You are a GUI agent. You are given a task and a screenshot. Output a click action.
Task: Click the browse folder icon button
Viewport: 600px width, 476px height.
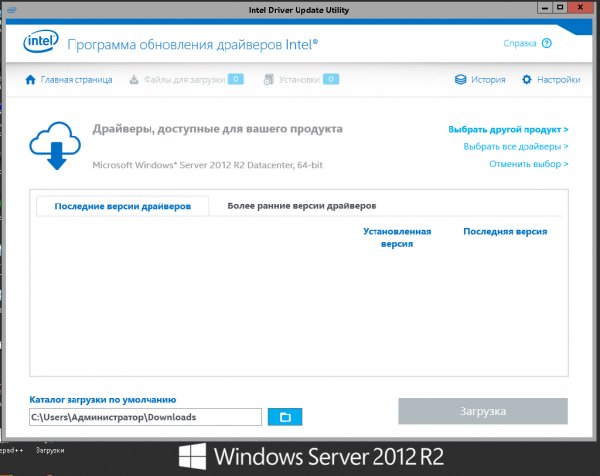285,417
